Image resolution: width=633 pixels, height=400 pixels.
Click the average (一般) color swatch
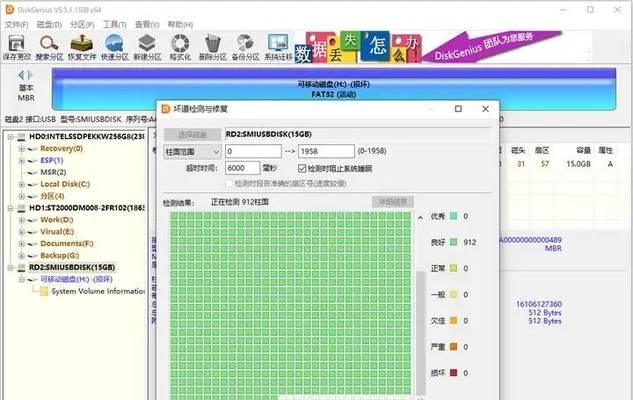tap(453, 295)
